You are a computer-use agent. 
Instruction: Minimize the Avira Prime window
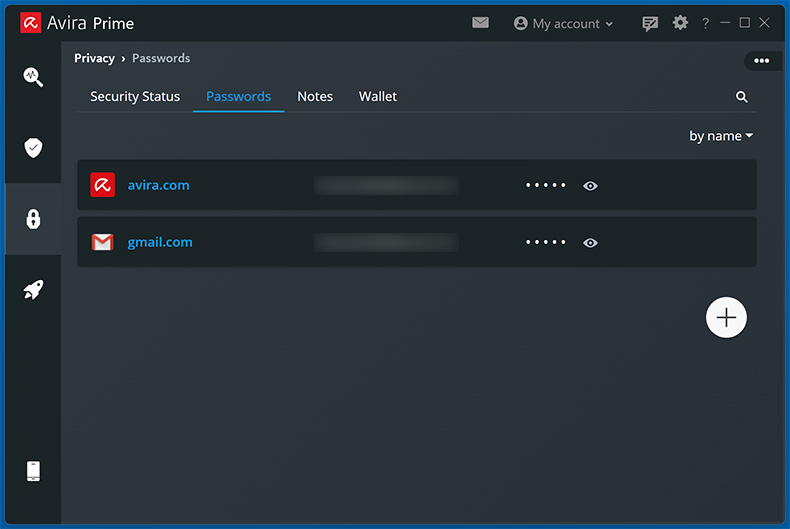725,23
